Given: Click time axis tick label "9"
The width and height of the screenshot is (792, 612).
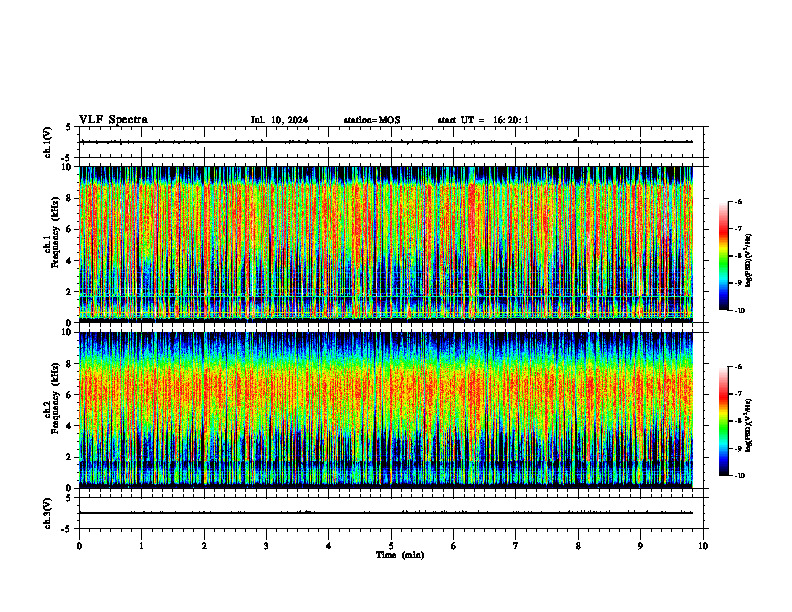Looking at the screenshot, I should point(640,546).
